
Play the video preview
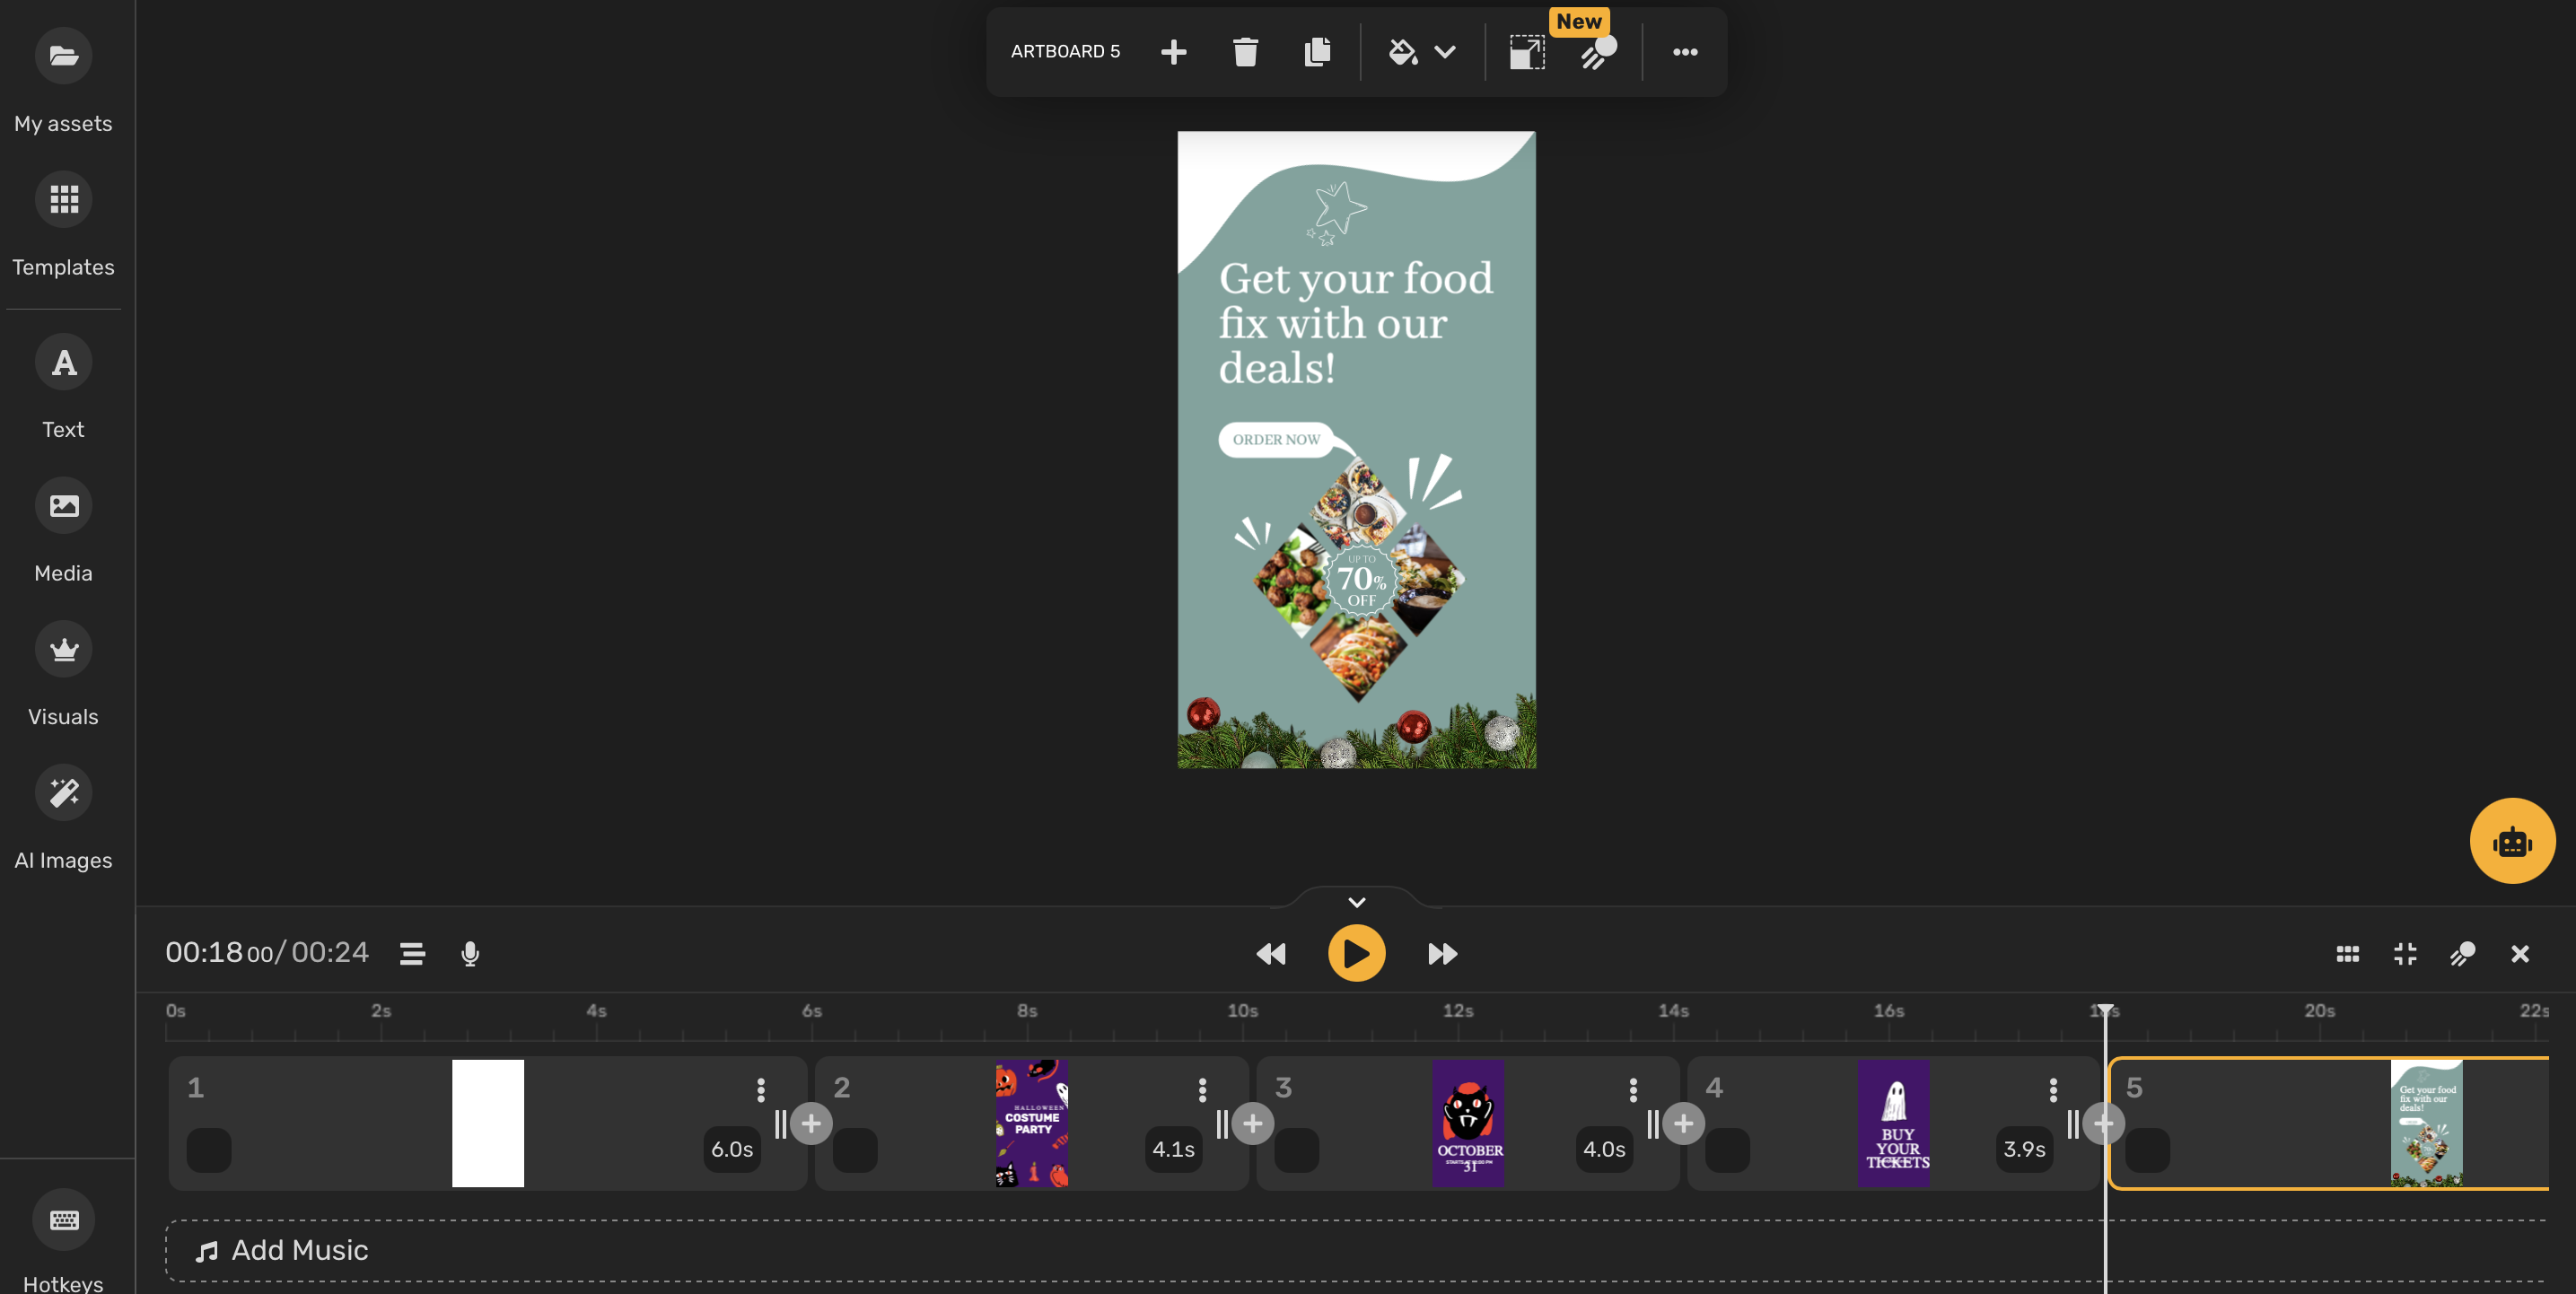click(x=1356, y=953)
